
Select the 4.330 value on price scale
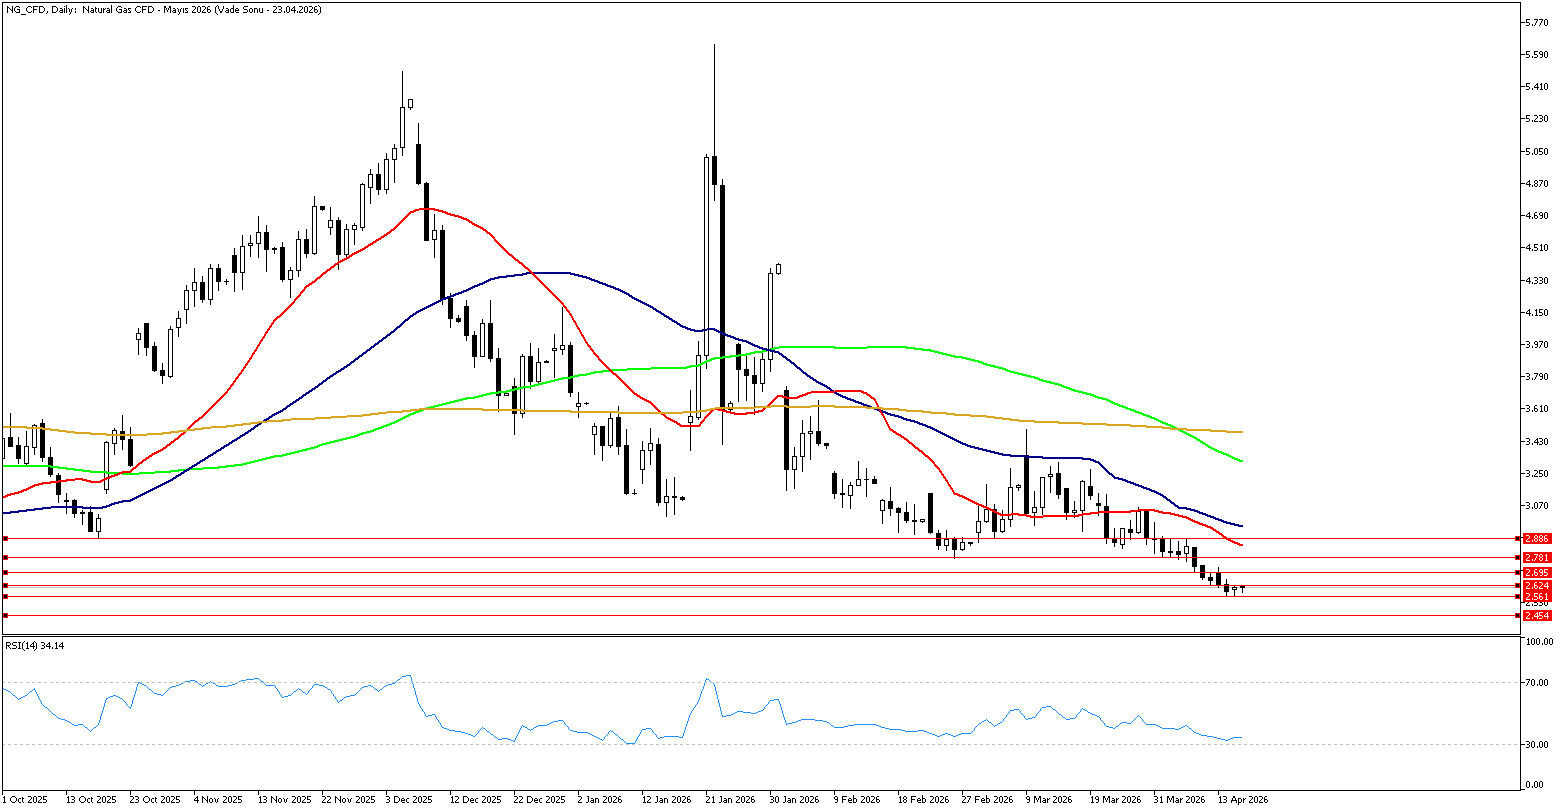(1537, 280)
